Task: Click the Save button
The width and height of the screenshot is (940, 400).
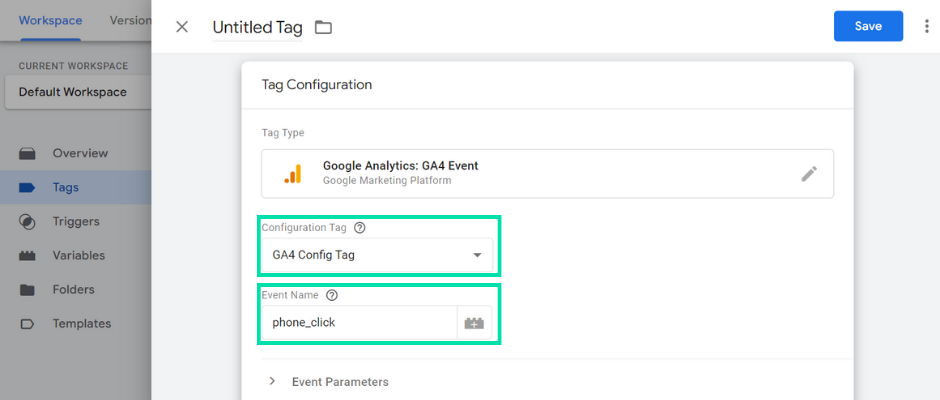Action: coord(868,26)
